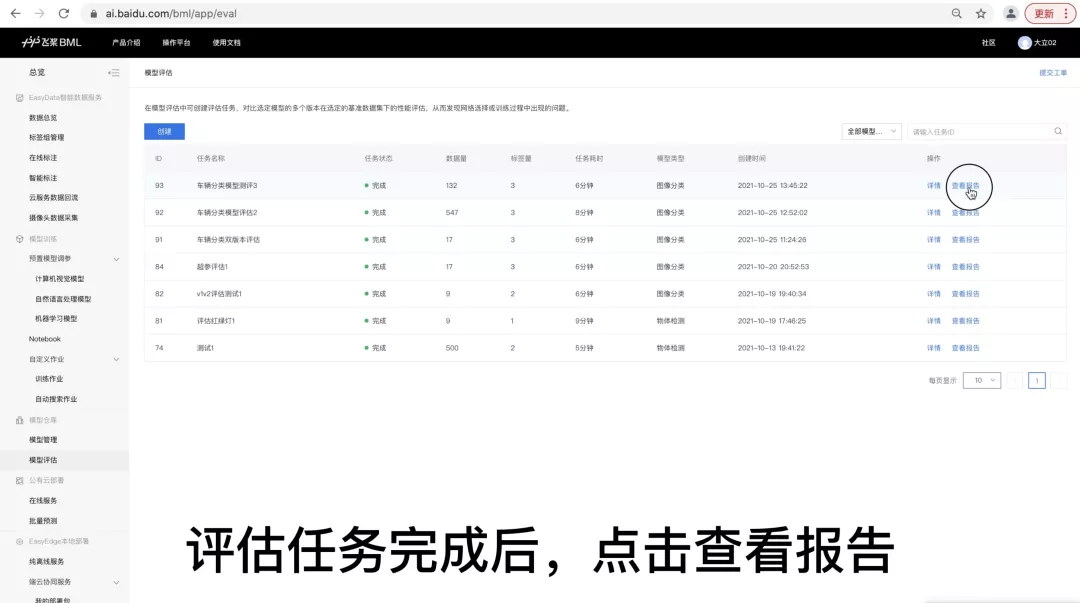This screenshot has height=603, width=1080.
Task: Open 计算机视觉模型 in the sidebar
Action: click(x=59, y=278)
